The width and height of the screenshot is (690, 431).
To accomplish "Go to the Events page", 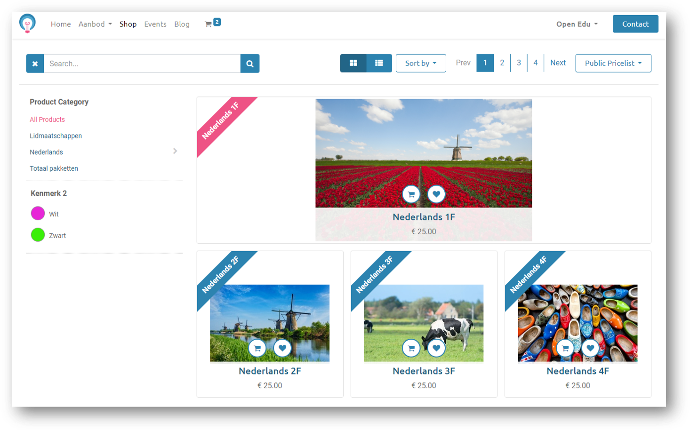I will pos(155,24).
